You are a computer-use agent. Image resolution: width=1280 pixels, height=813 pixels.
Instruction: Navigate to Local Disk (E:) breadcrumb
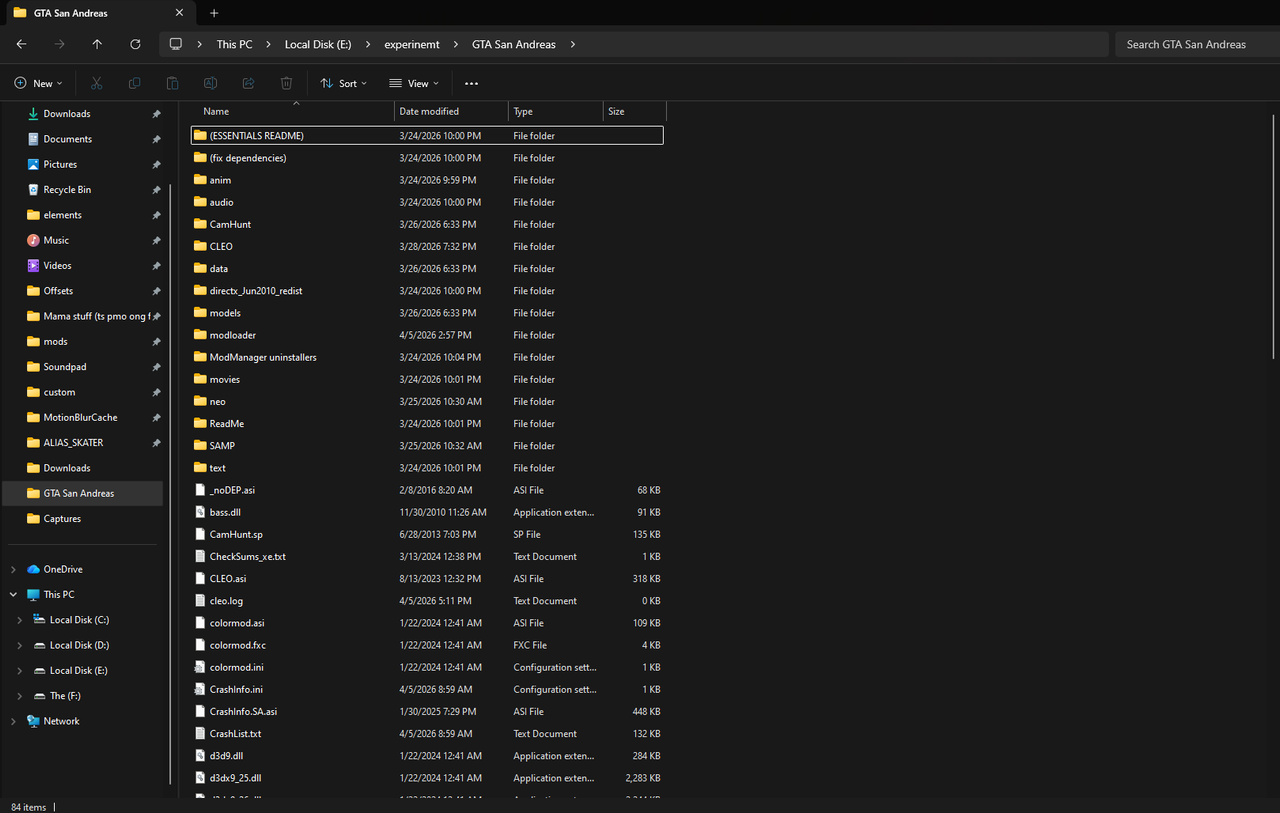tap(317, 44)
